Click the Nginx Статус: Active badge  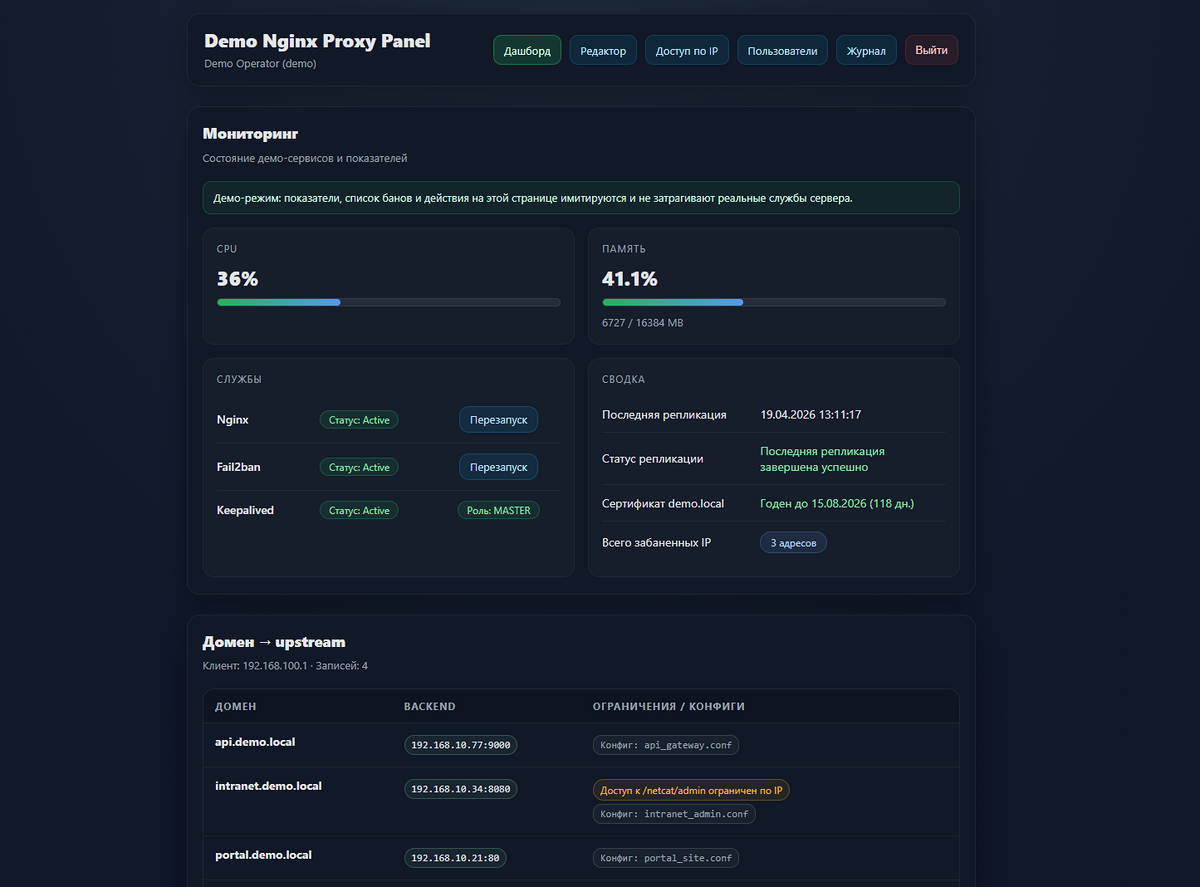click(x=359, y=420)
